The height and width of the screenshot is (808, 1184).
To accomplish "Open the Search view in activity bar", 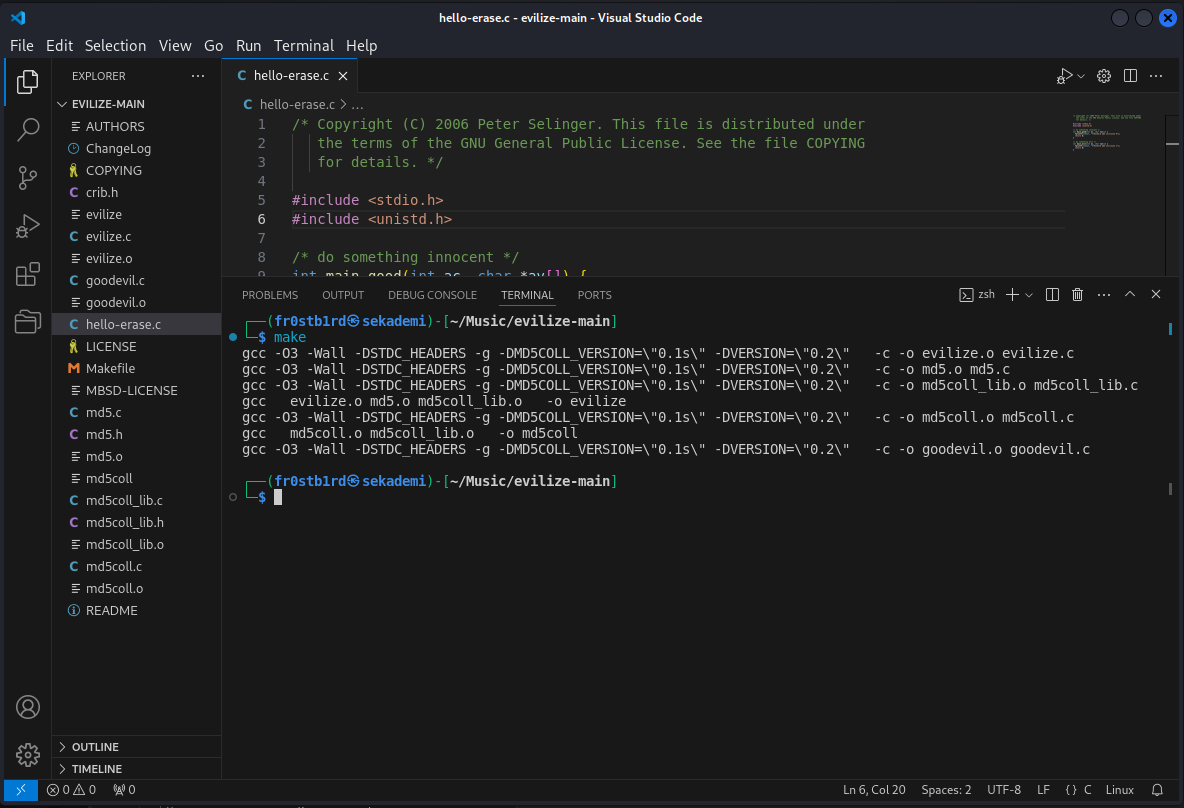I will coord(28,129).
